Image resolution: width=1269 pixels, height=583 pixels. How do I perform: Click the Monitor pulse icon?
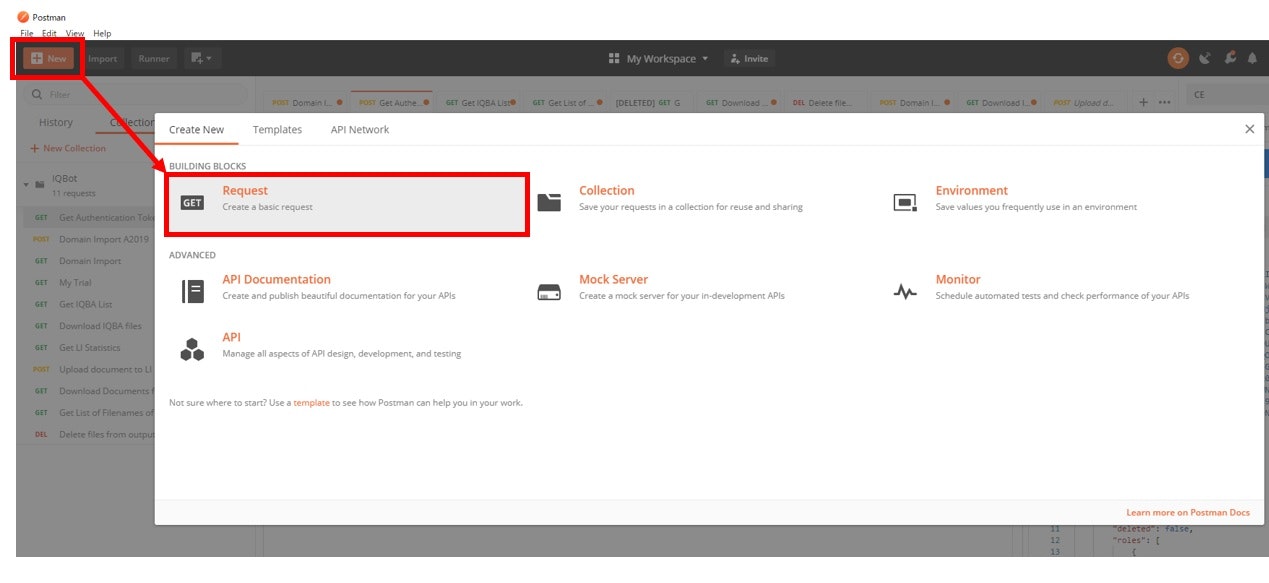coord(905,292)
